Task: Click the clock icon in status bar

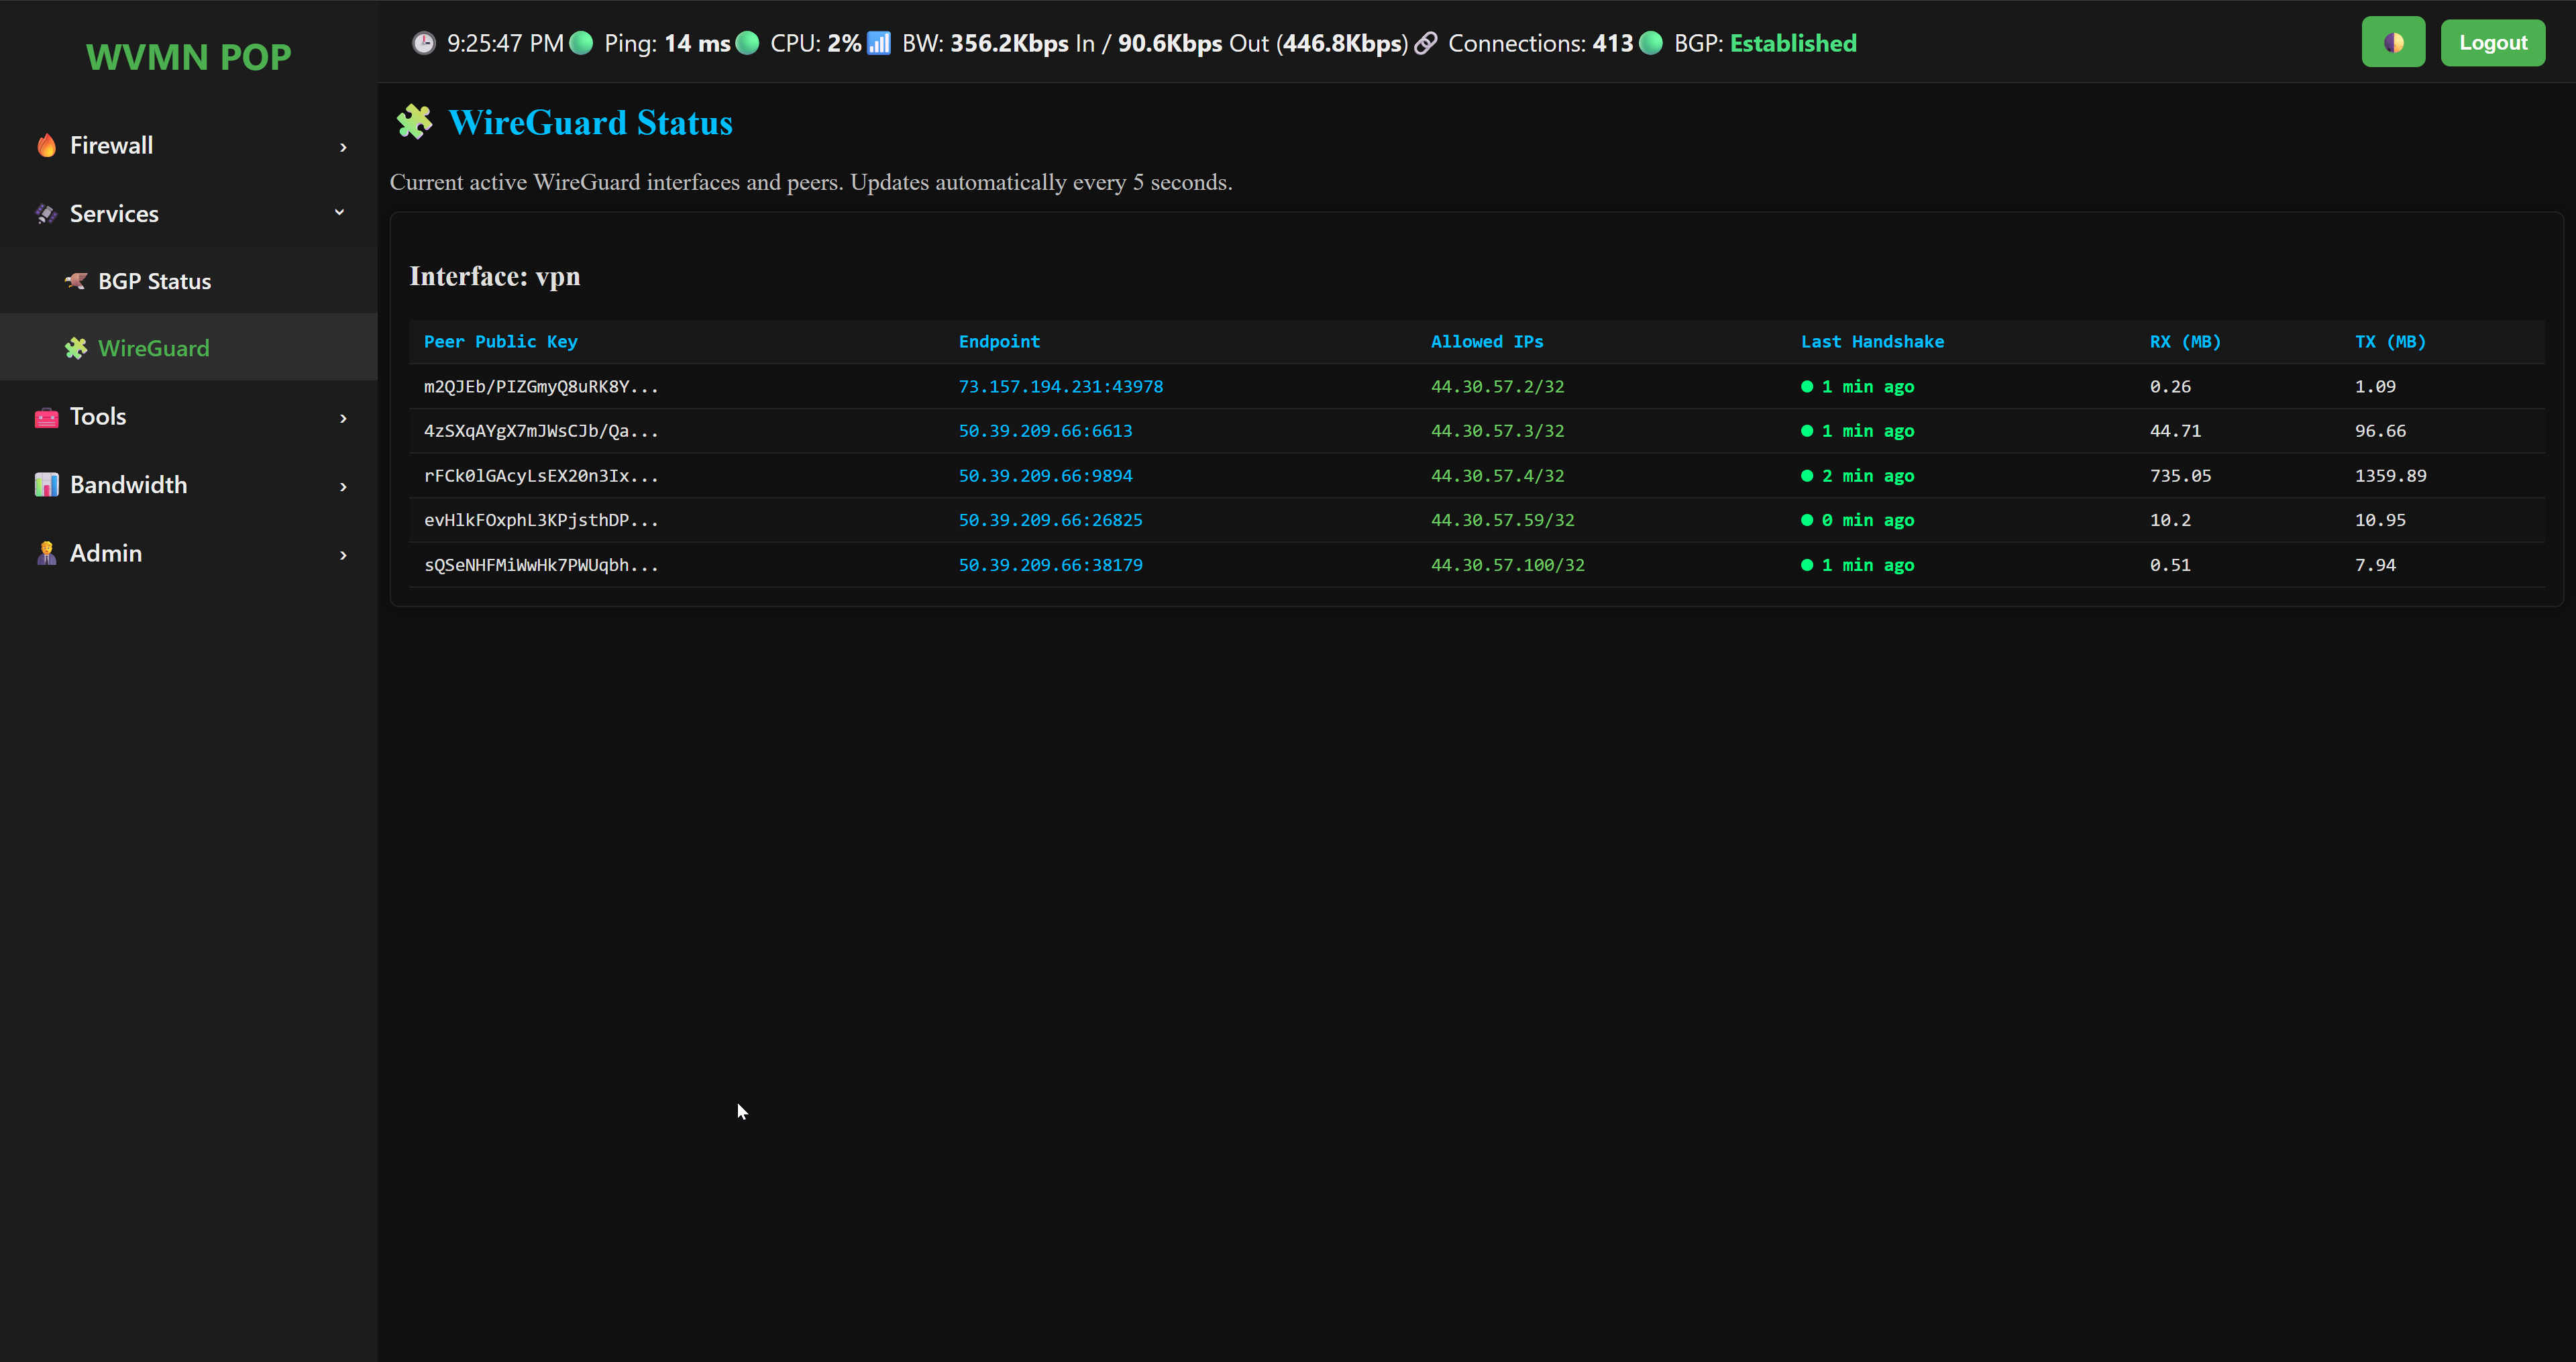Action: coord(424,43)
